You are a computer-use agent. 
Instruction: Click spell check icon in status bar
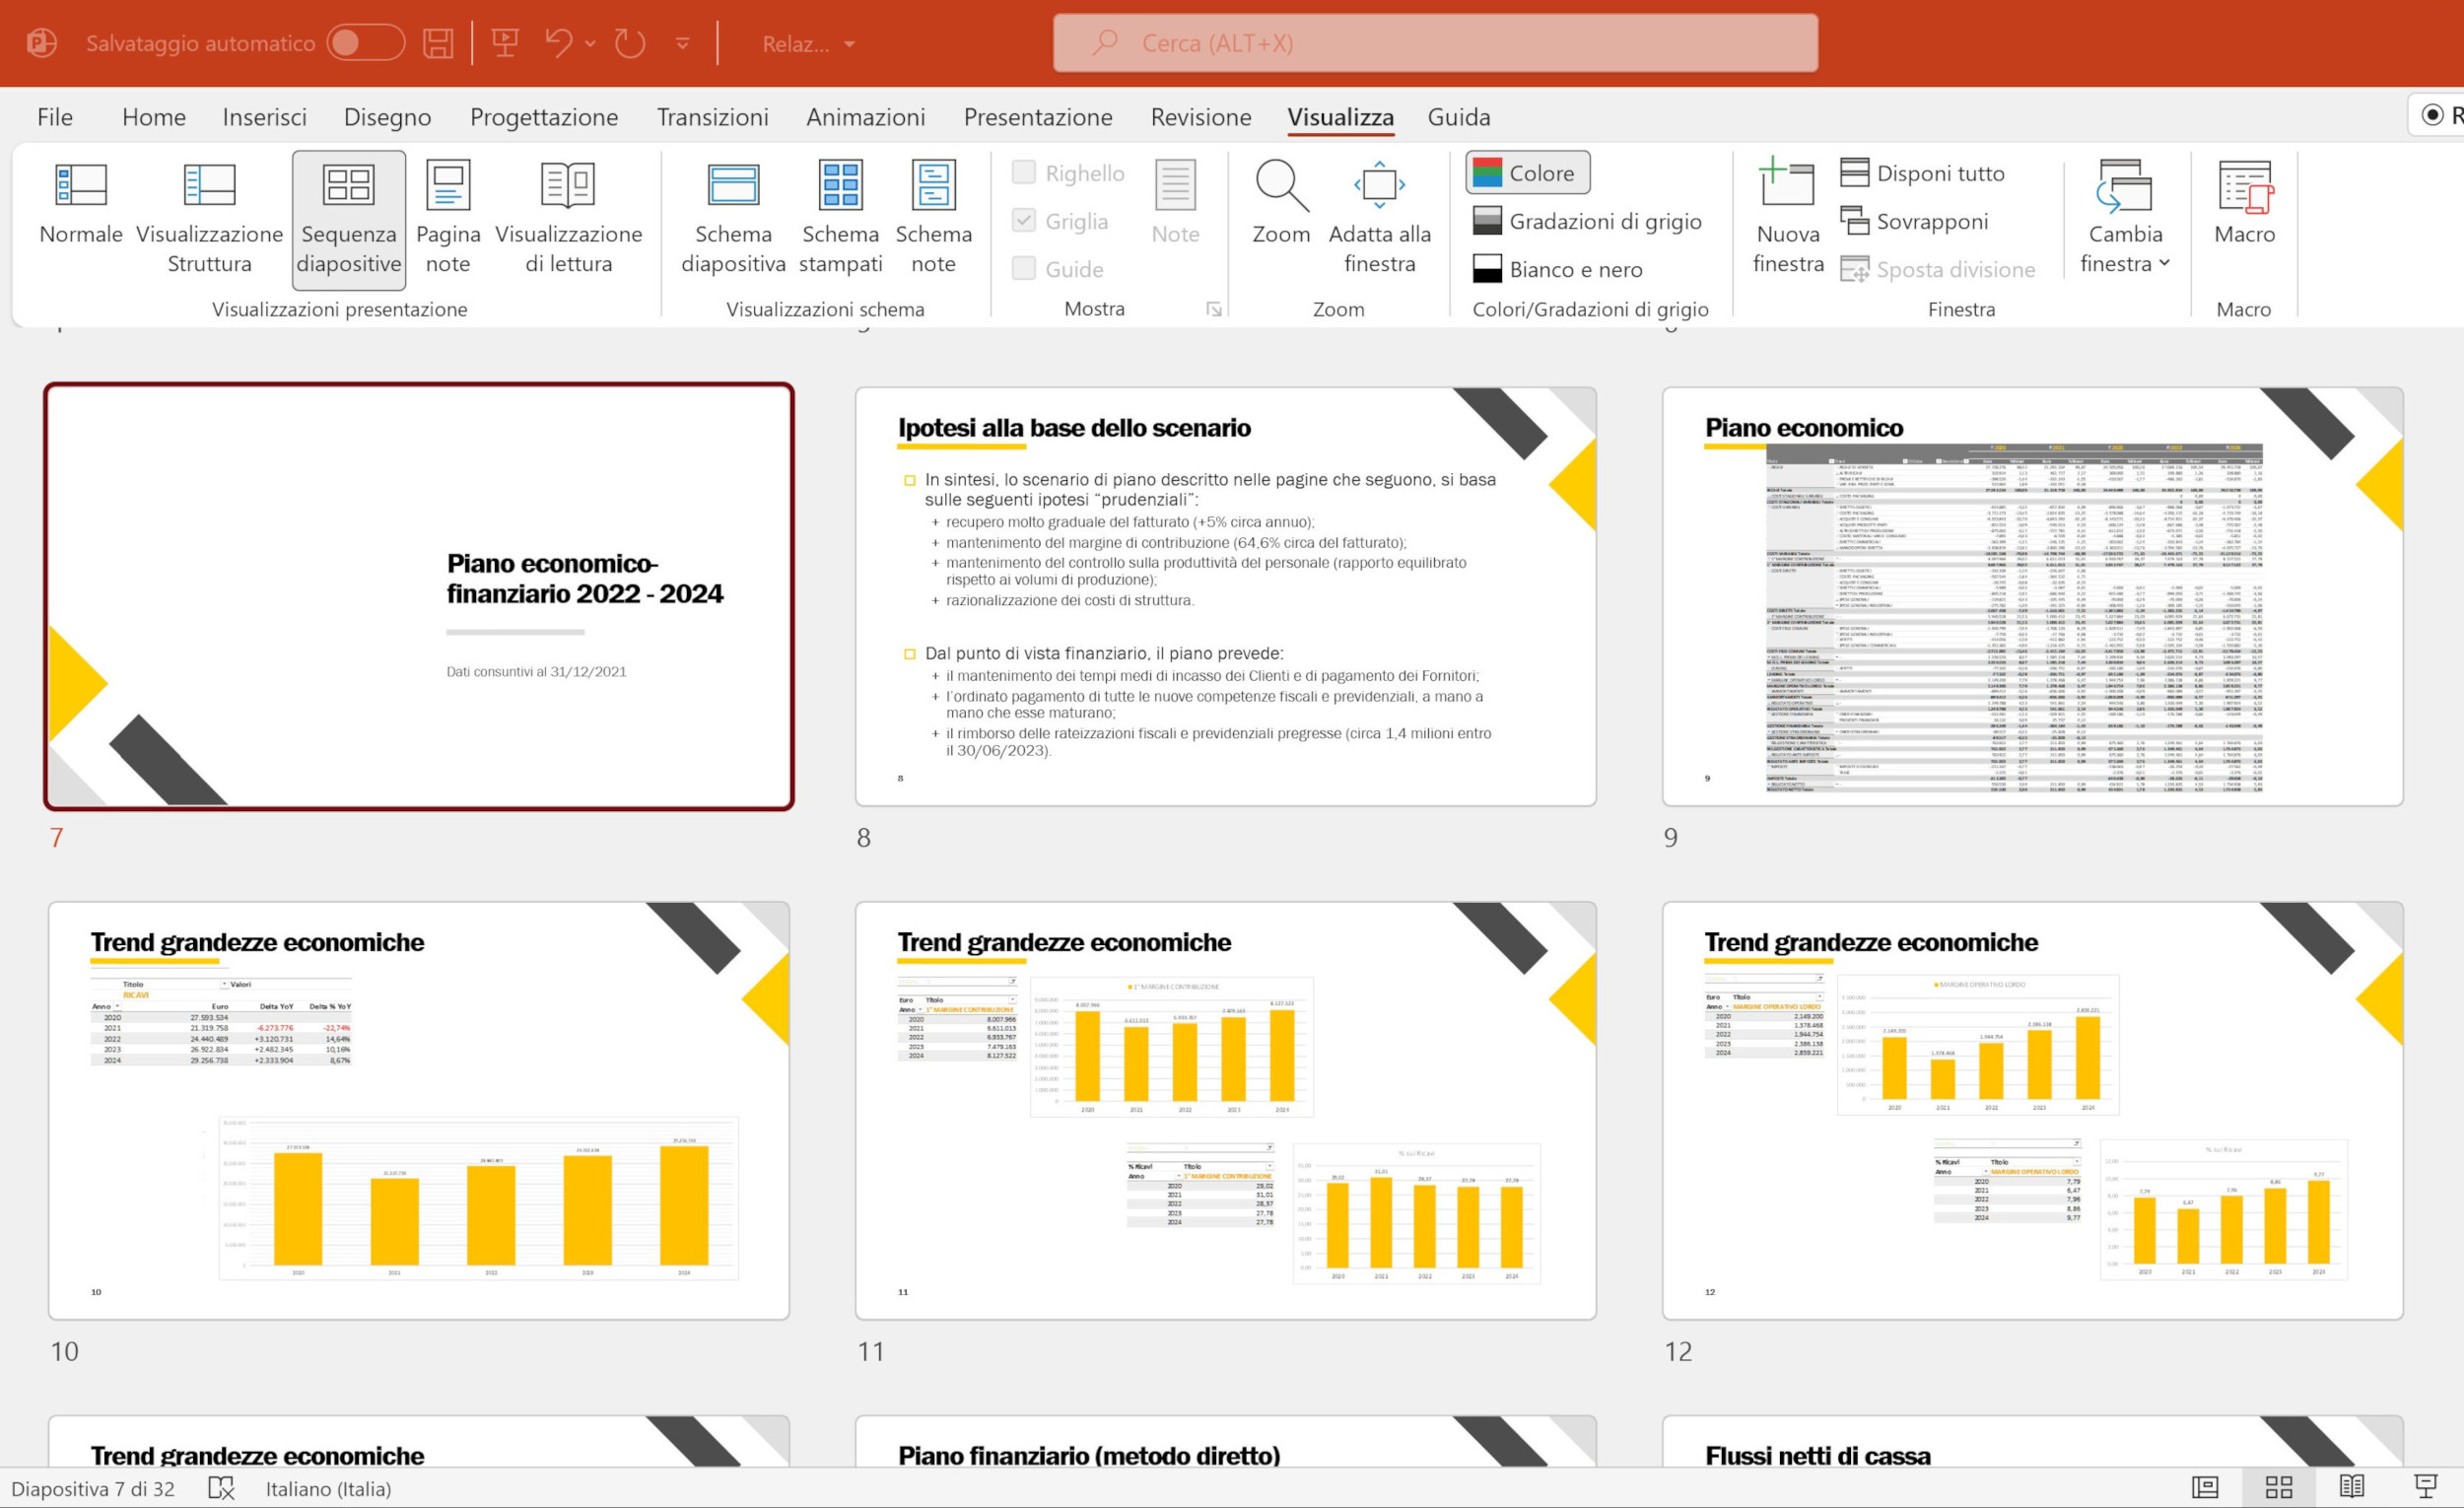[x=221, y=1488]
